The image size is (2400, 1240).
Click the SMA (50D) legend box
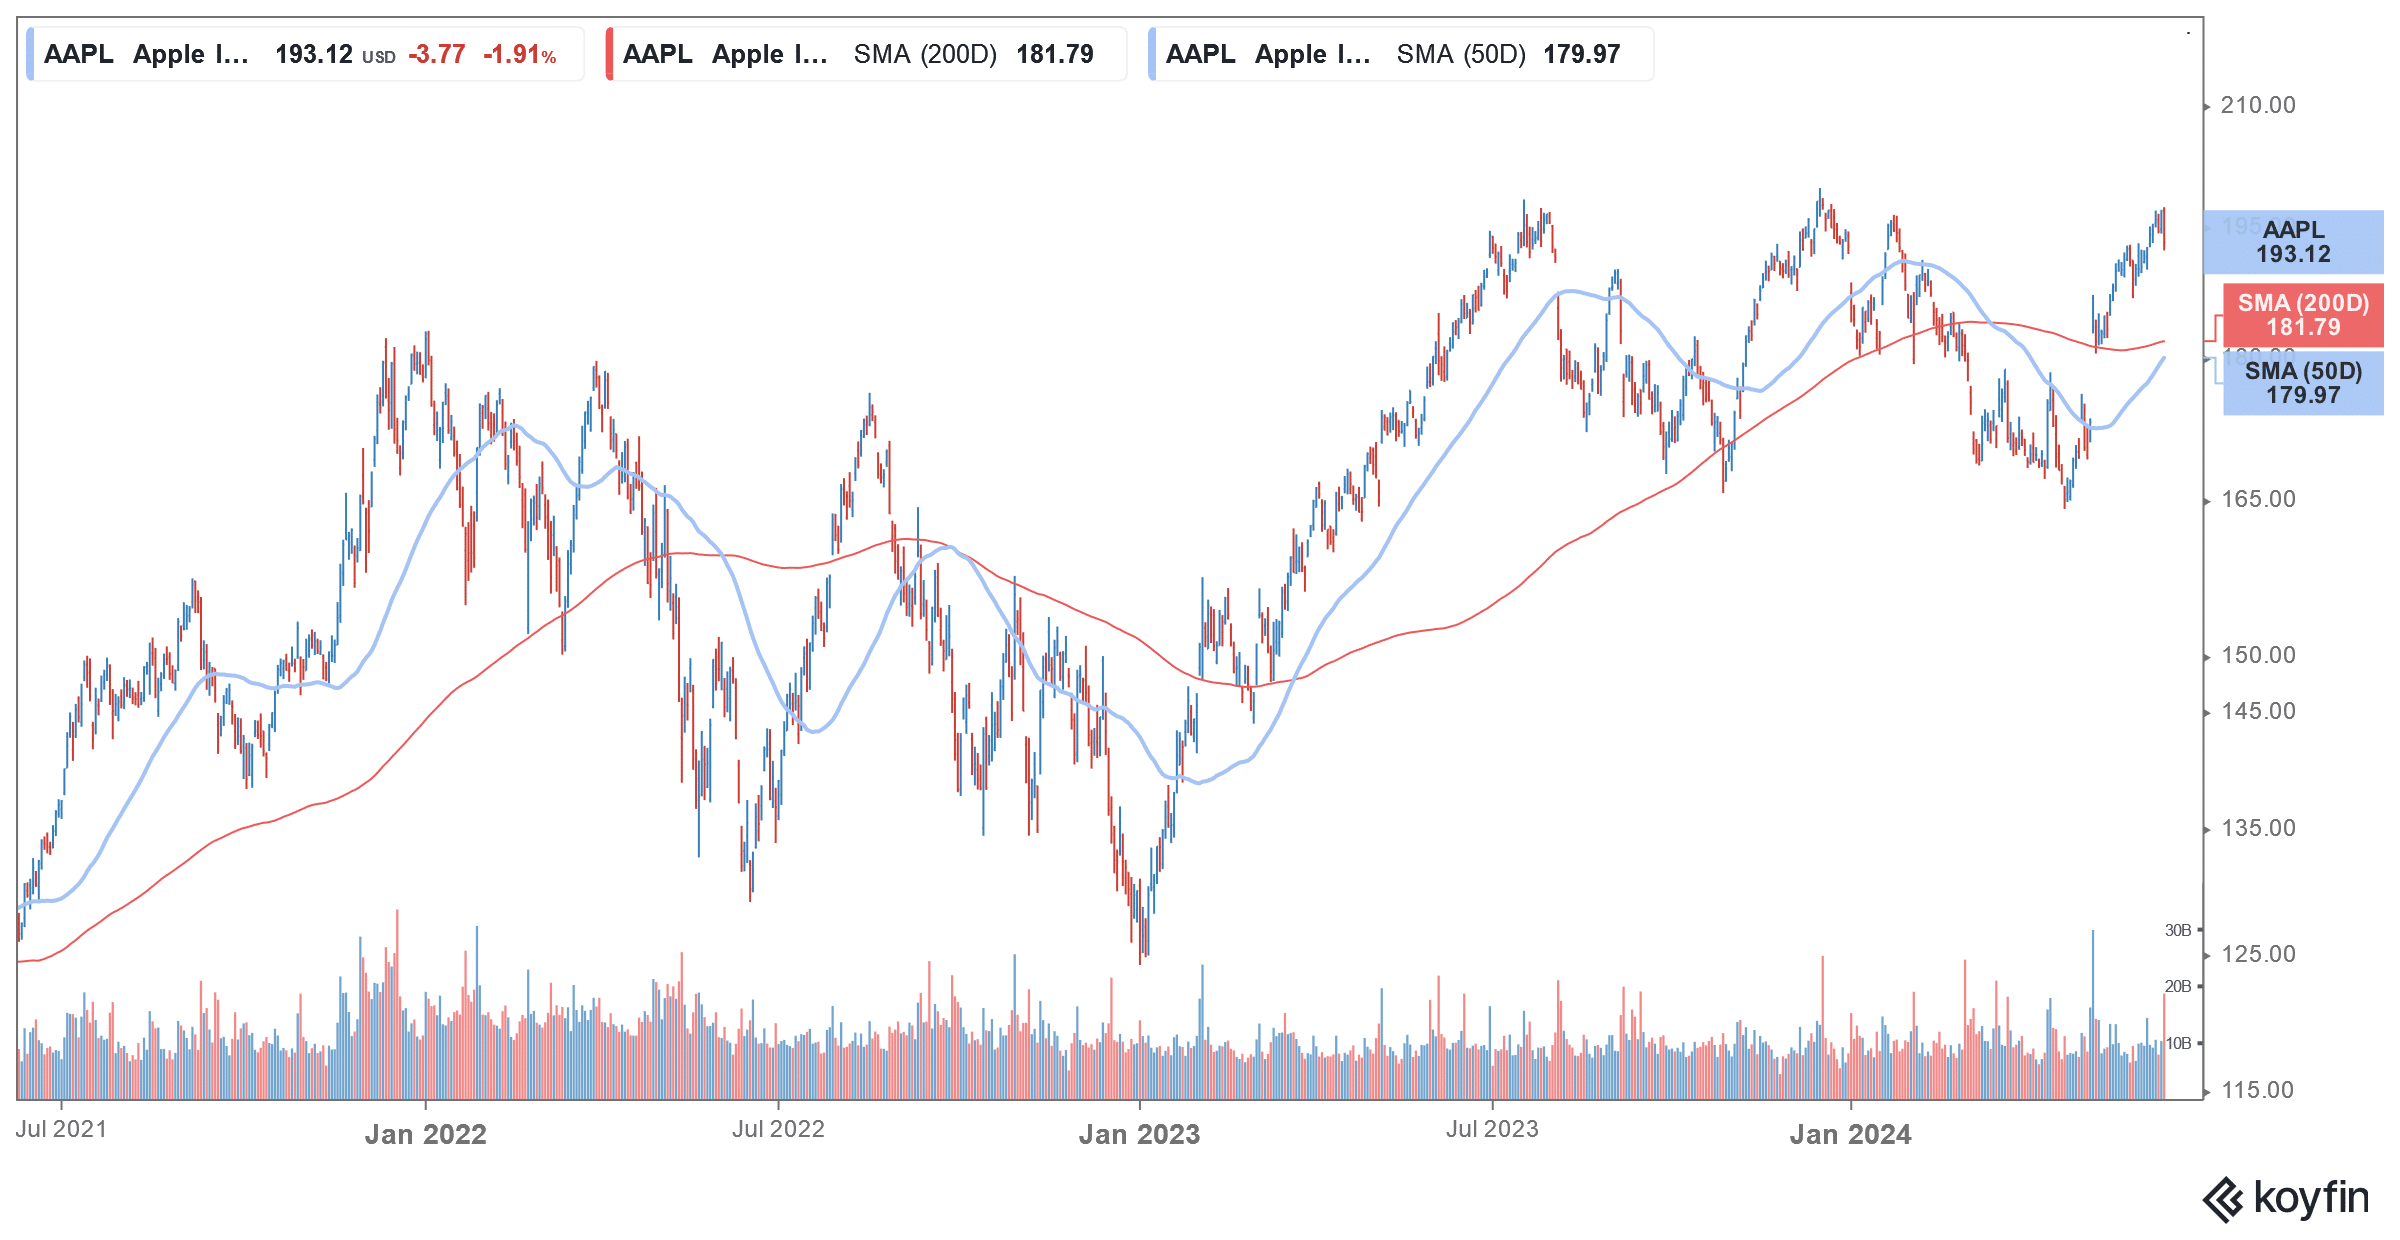click(1400, 54)
